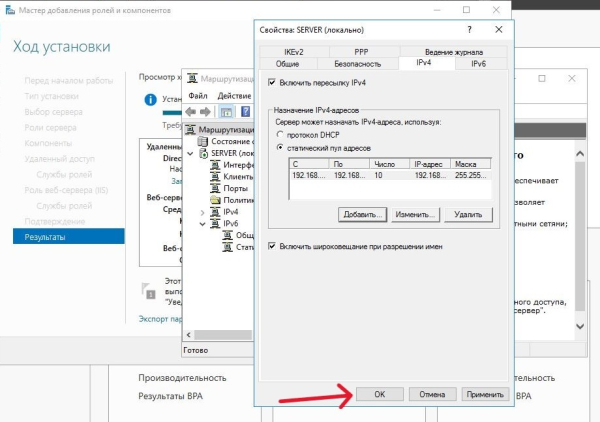Click the Применить button
This screenshot has width=600, height=422.
pos(485,394)
